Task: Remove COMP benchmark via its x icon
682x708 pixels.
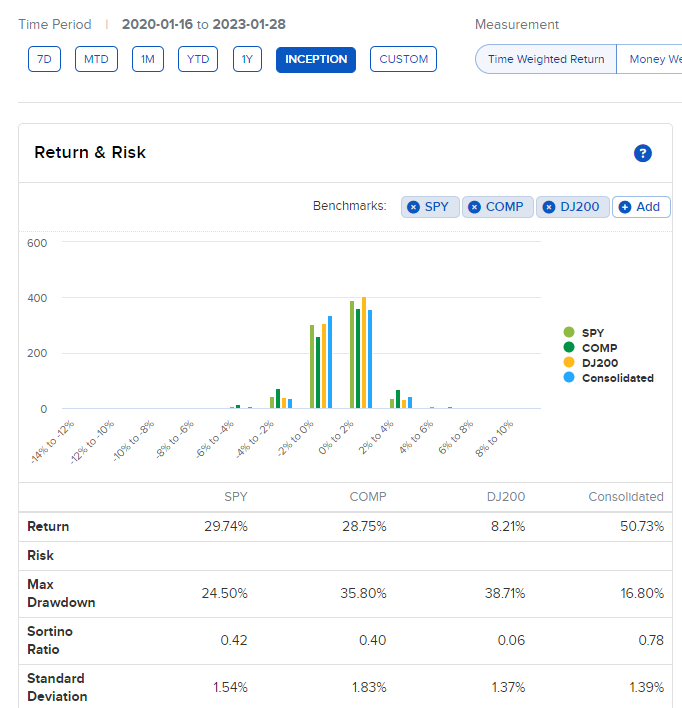Action: [x=474, y=207]
